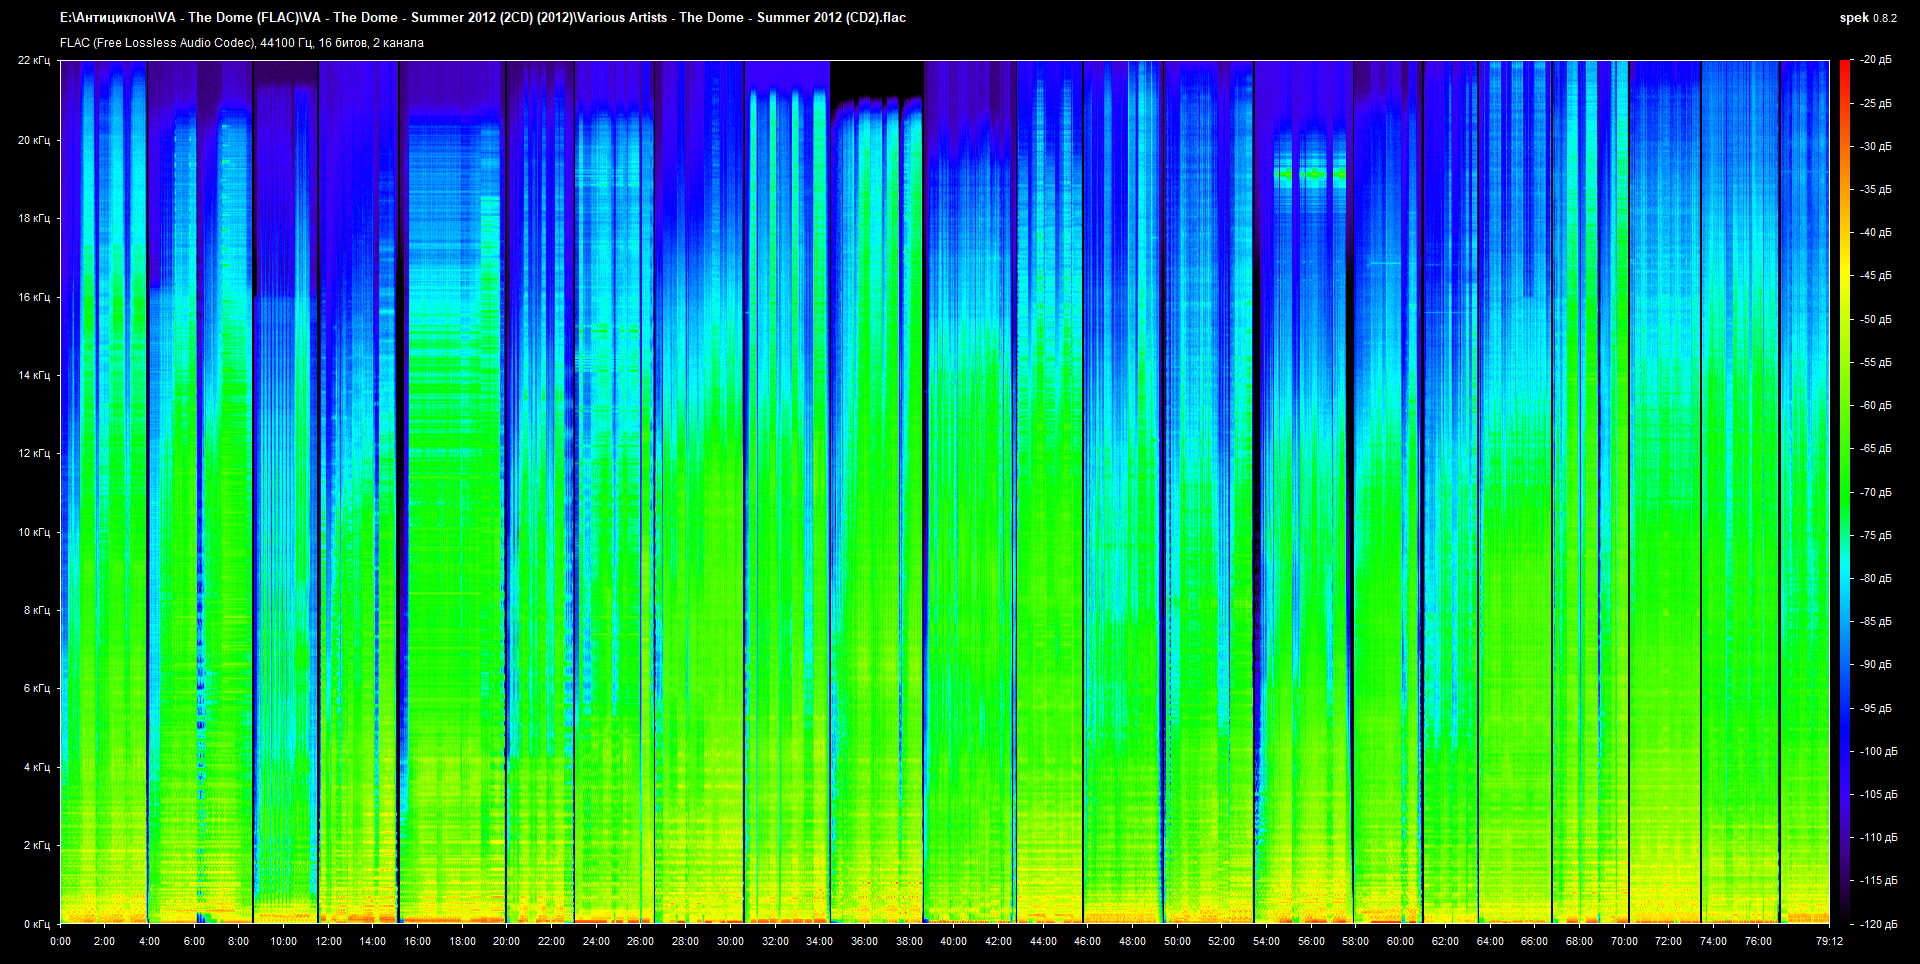
Task: Click the bright 19 кГц spot near 56:00
Action: pos(1311,174)
